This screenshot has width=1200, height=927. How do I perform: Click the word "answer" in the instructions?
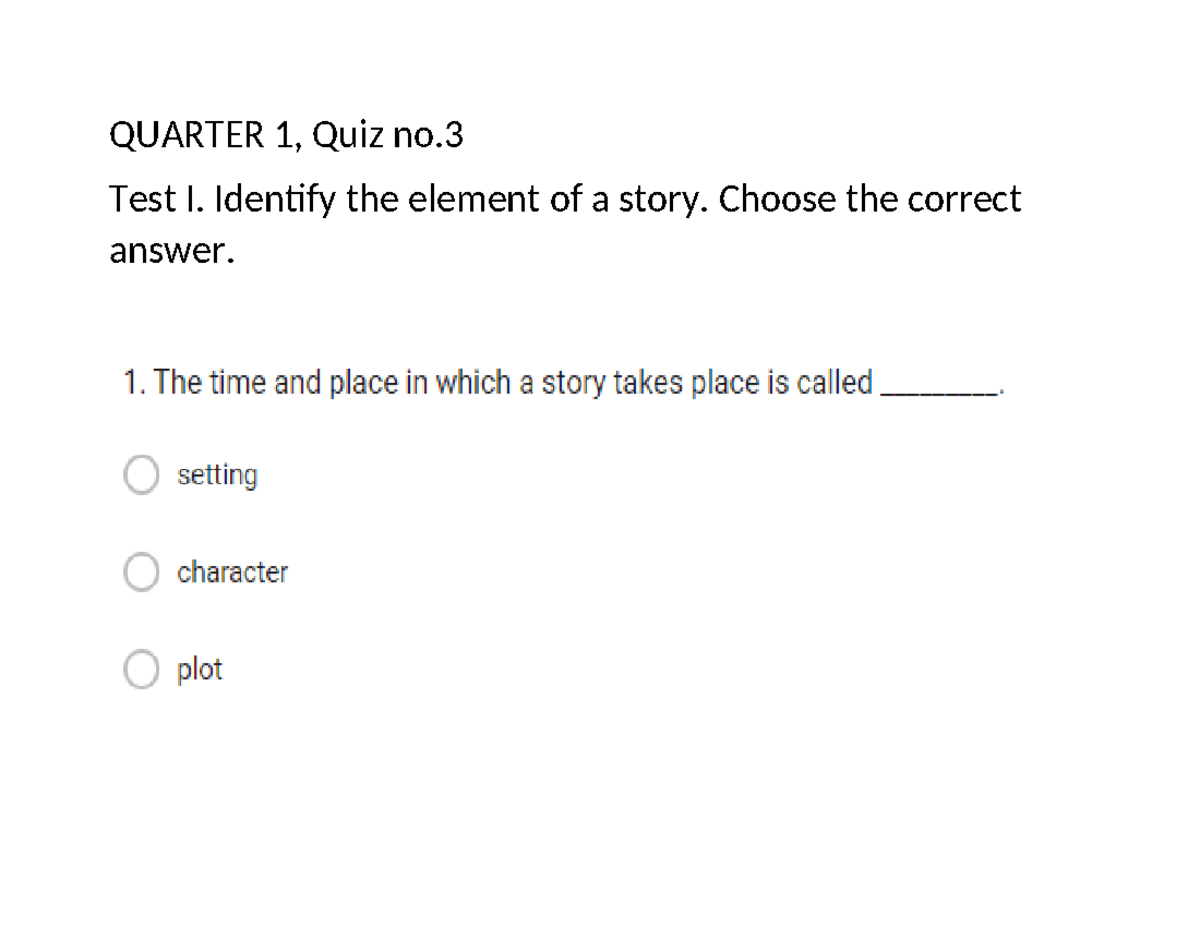coord(170,251)
